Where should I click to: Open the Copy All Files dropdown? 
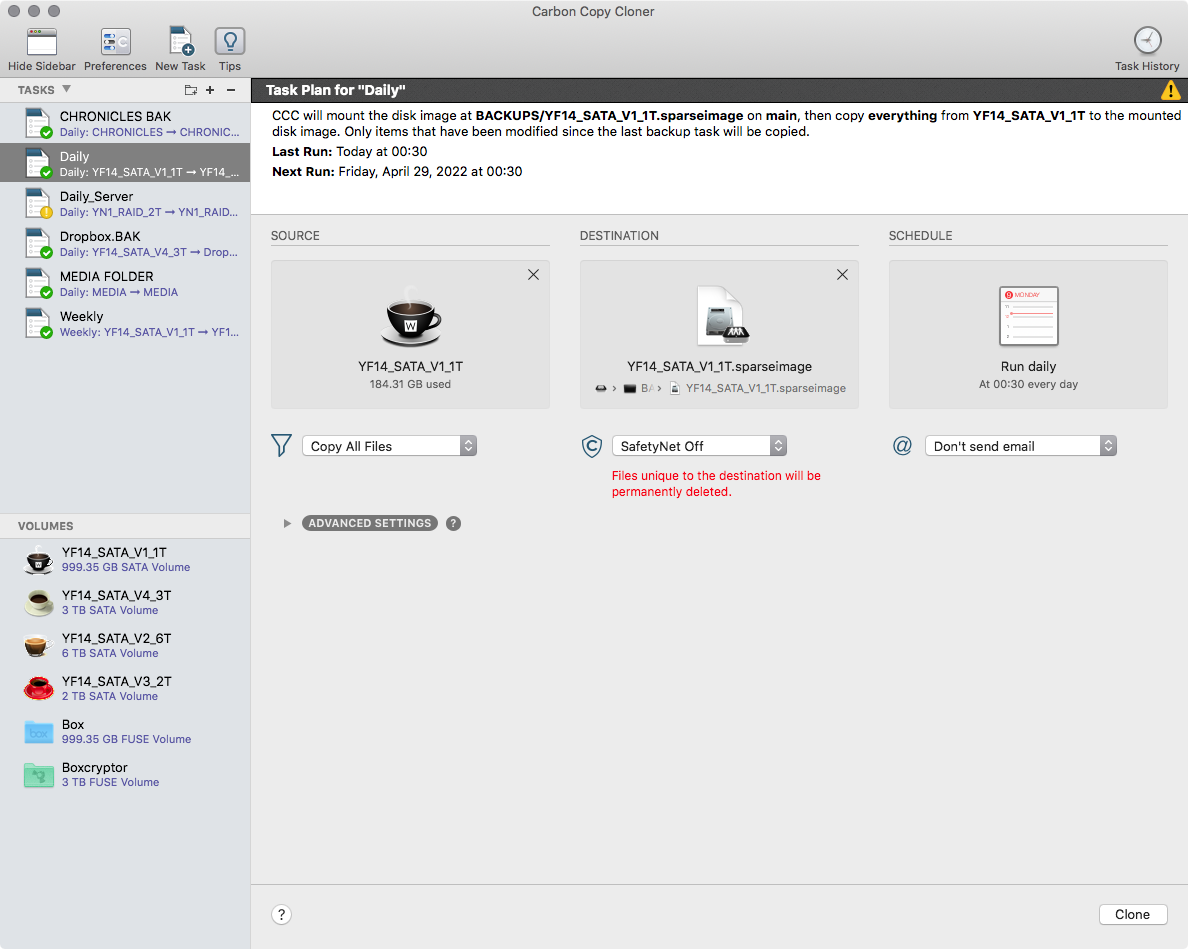[x=389, y=446]
